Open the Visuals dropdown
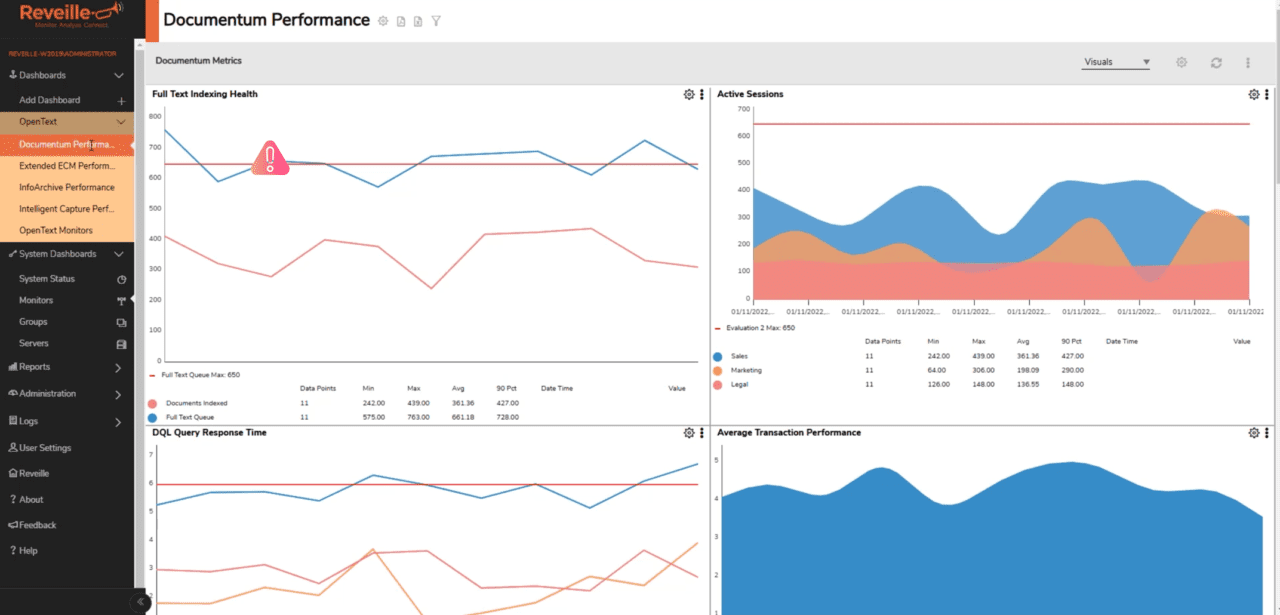The height and width of the screenshot is (615, 1280). [x=1115, y=61]
